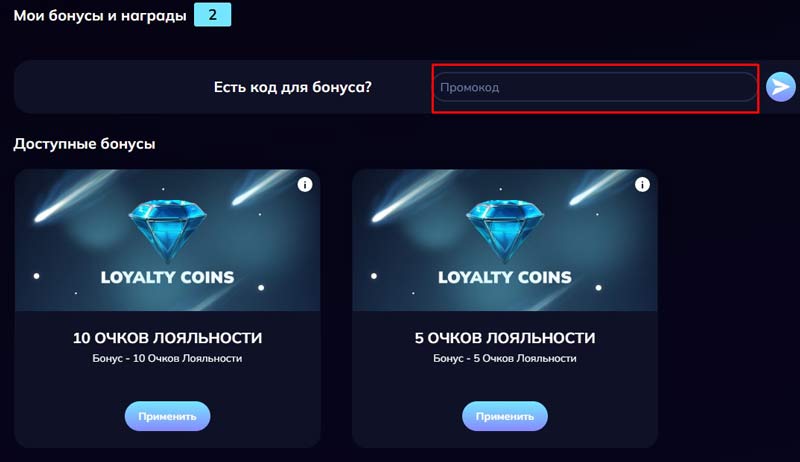The image size is (800, 462).
Task: Click the Есть код для бонуса? label
Action: (x=293, y=87)
